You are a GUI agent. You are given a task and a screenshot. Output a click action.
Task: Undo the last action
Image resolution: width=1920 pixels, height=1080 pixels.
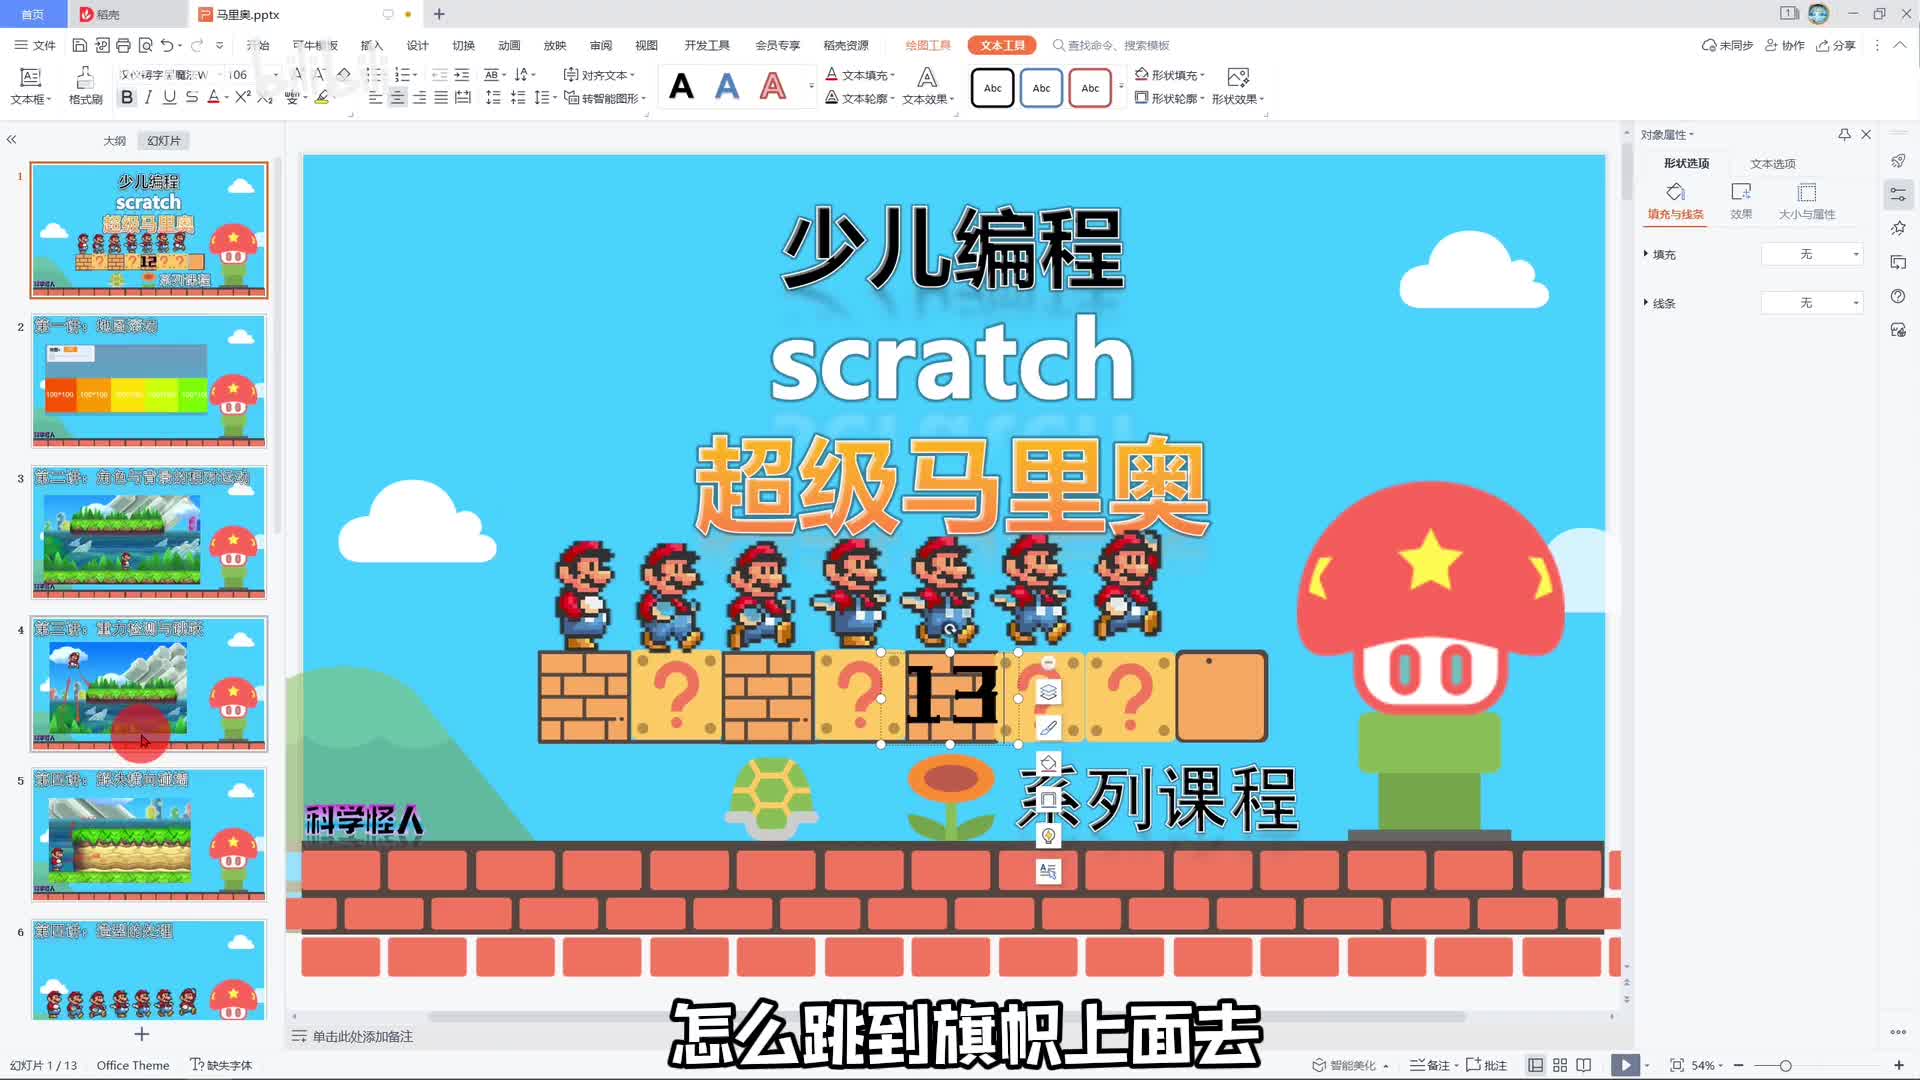click(167, 45)
